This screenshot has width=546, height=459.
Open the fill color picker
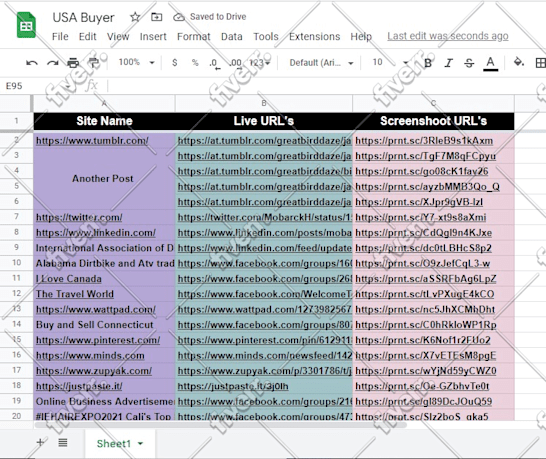pos(519,63)
